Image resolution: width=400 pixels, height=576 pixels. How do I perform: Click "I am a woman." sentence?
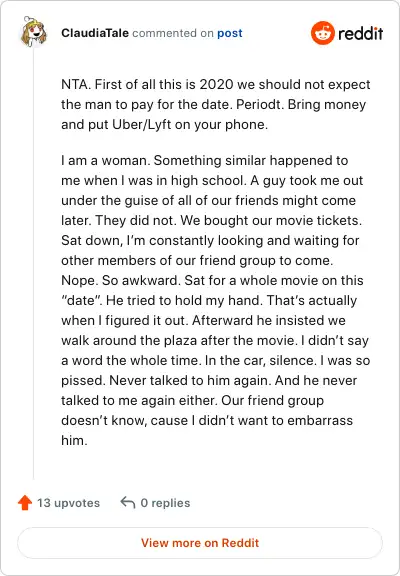(105, 161)
